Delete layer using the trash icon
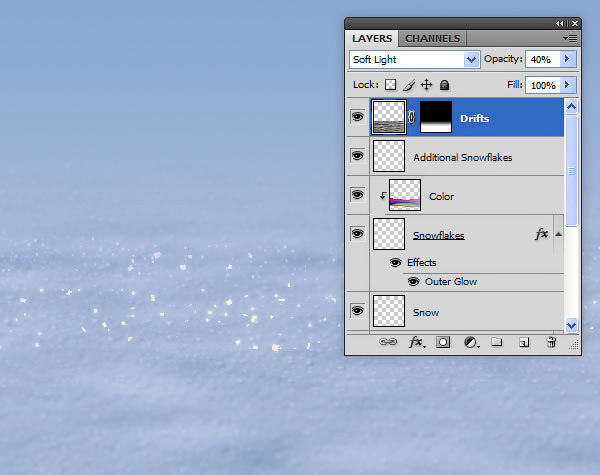 click(x=551, y=342)
